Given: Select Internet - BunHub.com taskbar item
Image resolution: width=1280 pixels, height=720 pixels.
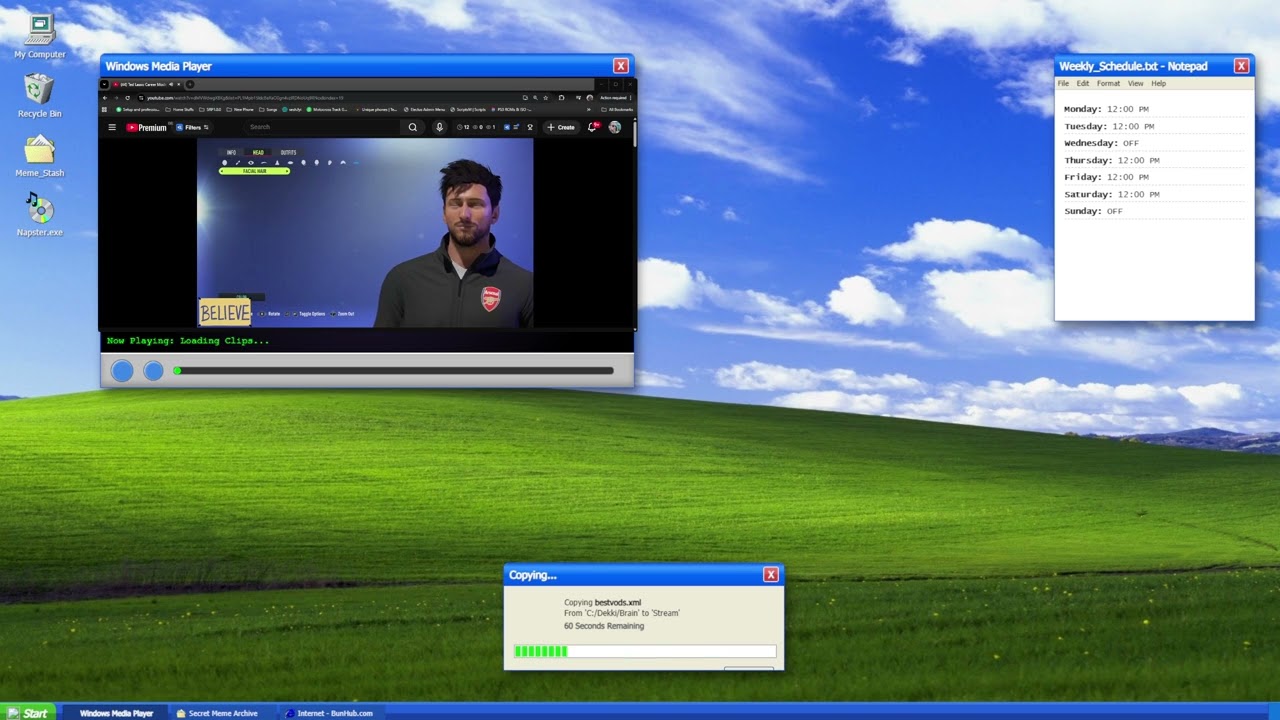Looking at the screenshot, I should (330, 713).
